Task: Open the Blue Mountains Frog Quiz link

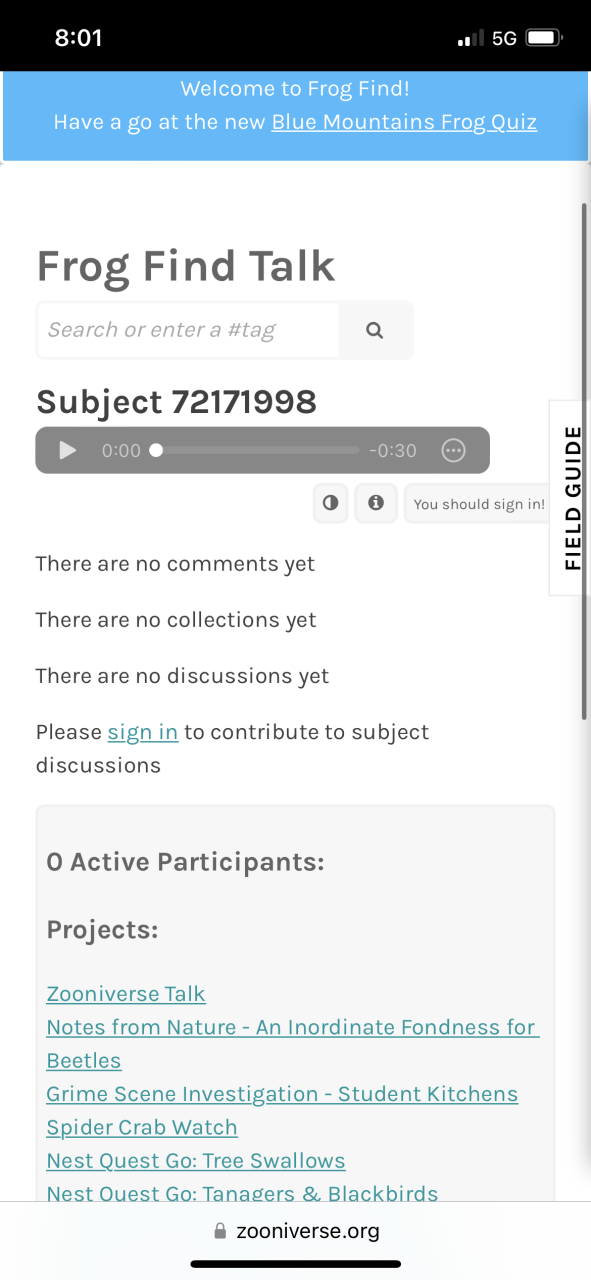Action: [404, 122]
